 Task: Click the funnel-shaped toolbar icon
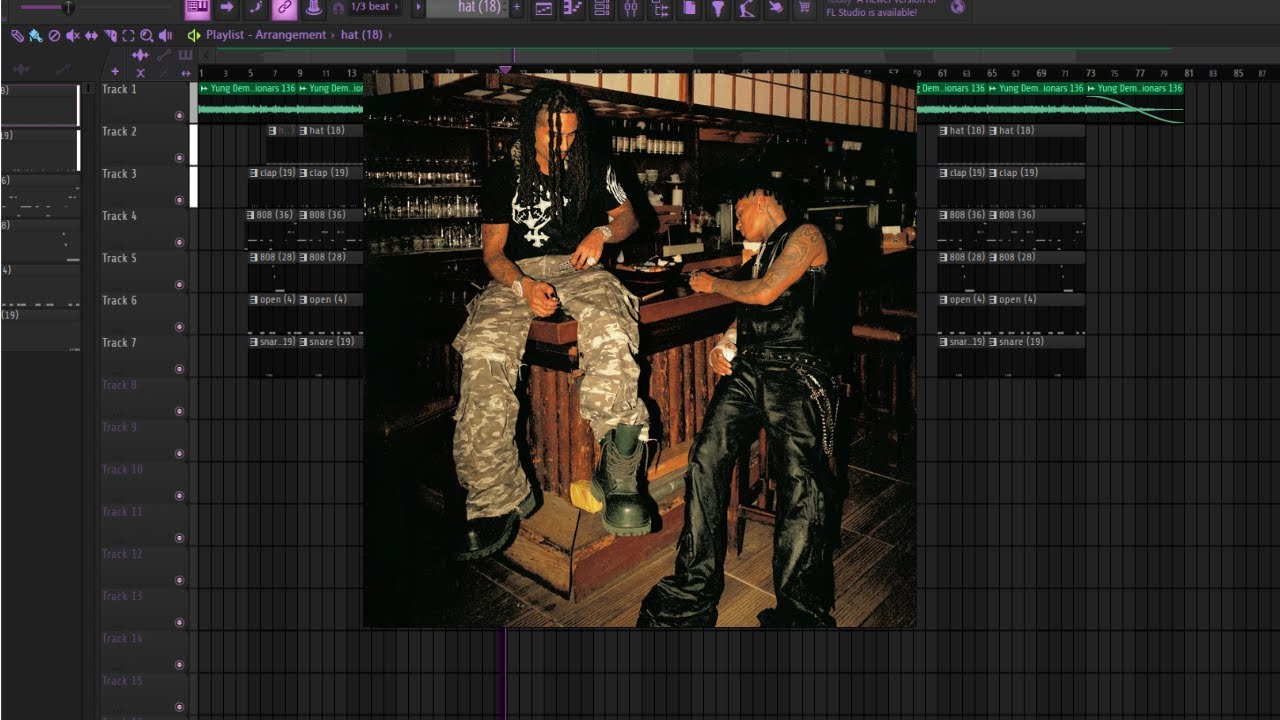point(718,8)
